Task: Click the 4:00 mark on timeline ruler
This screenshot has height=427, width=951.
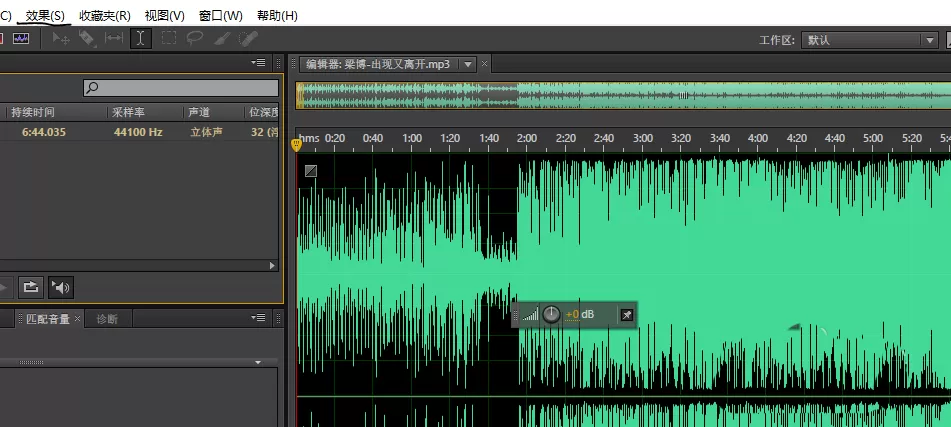Action: 758,138
